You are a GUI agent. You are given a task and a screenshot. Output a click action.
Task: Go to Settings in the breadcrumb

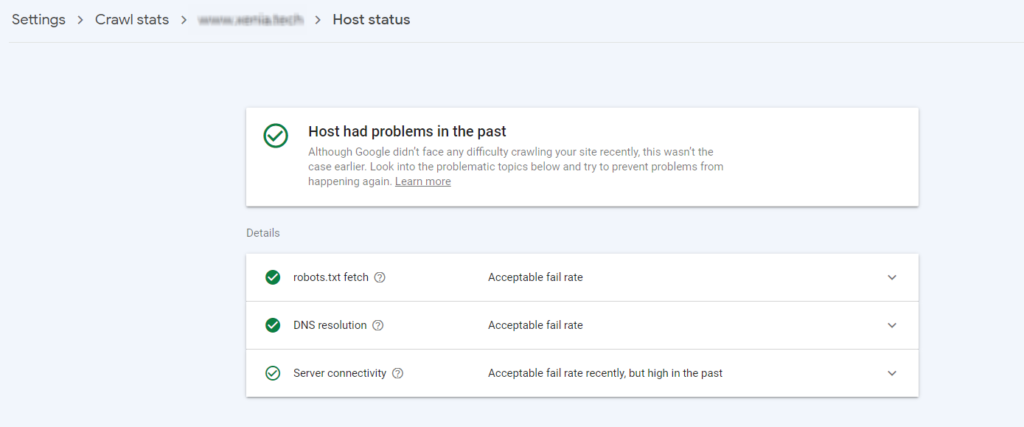point(39,20)
